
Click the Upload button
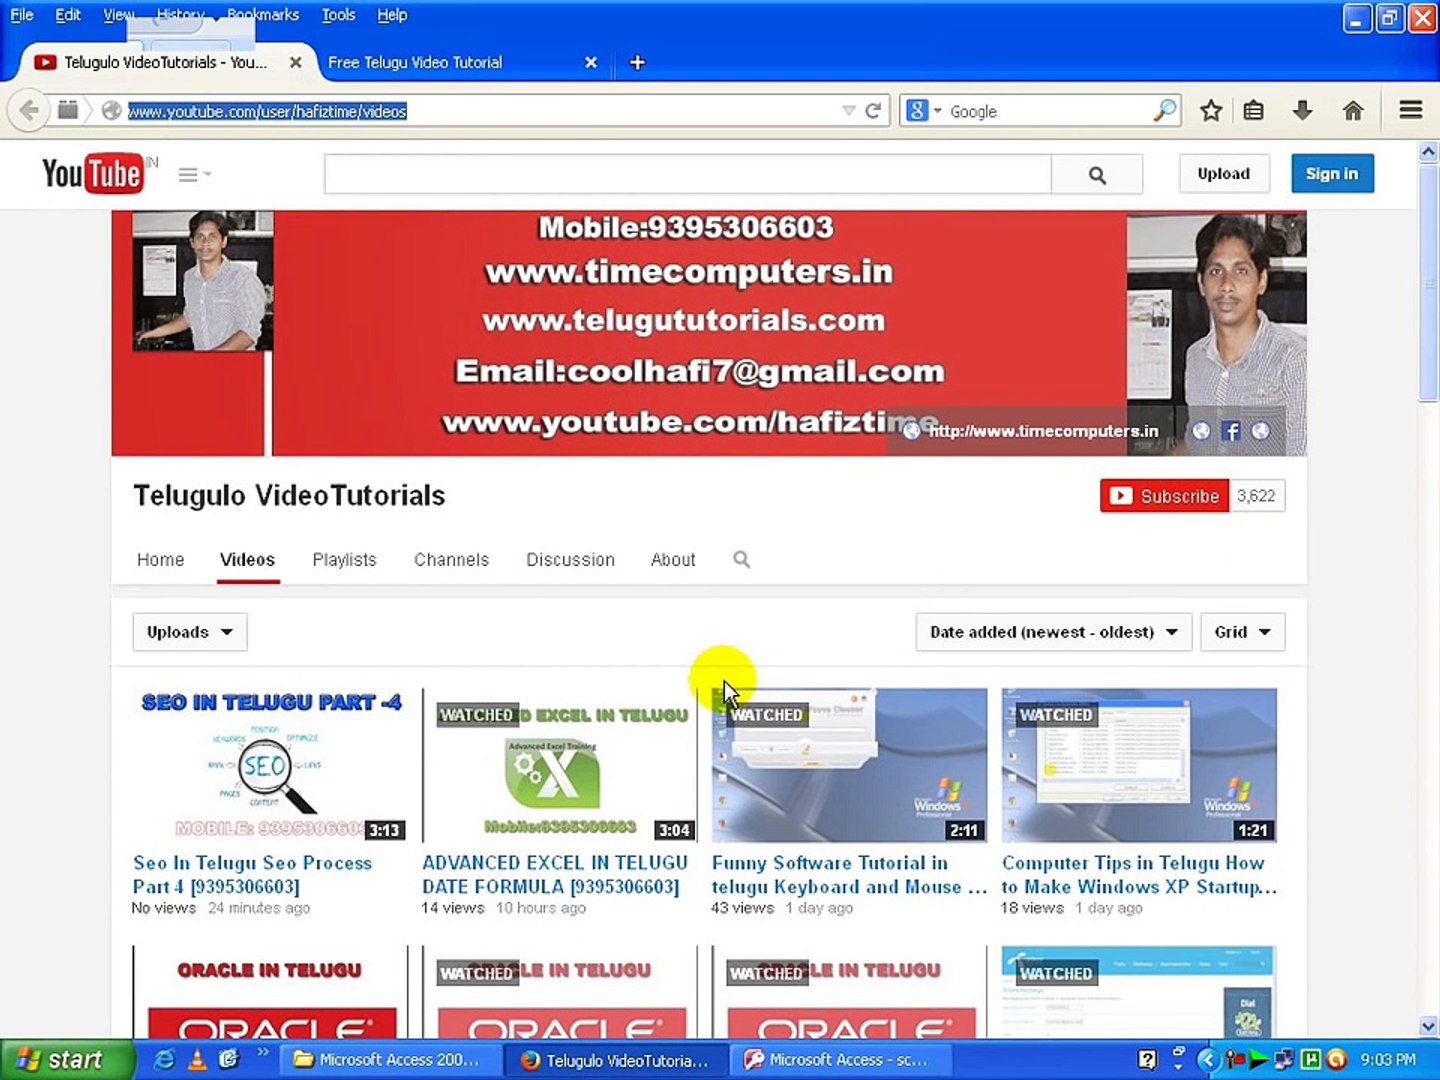tap(1224, 174)
